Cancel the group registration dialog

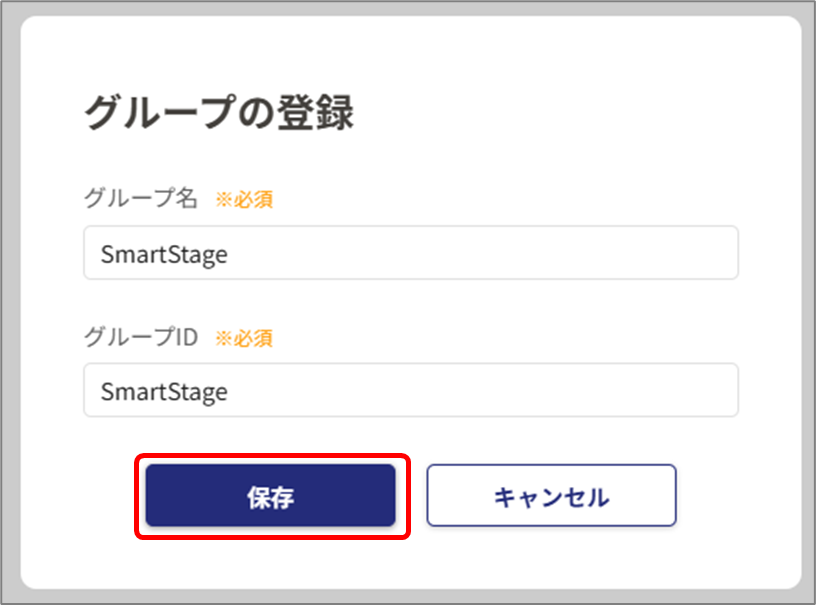click(551, 495)
